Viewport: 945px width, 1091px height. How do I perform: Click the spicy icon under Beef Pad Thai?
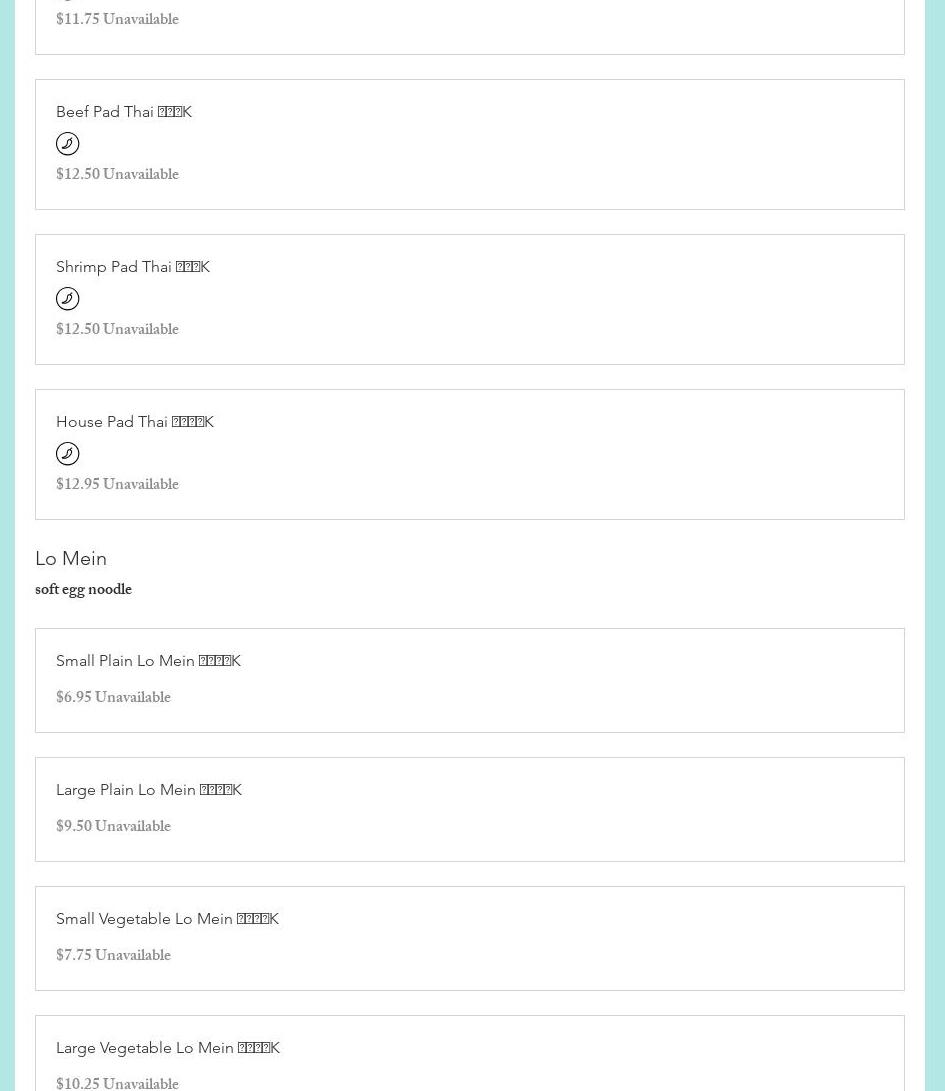point(68,144)
